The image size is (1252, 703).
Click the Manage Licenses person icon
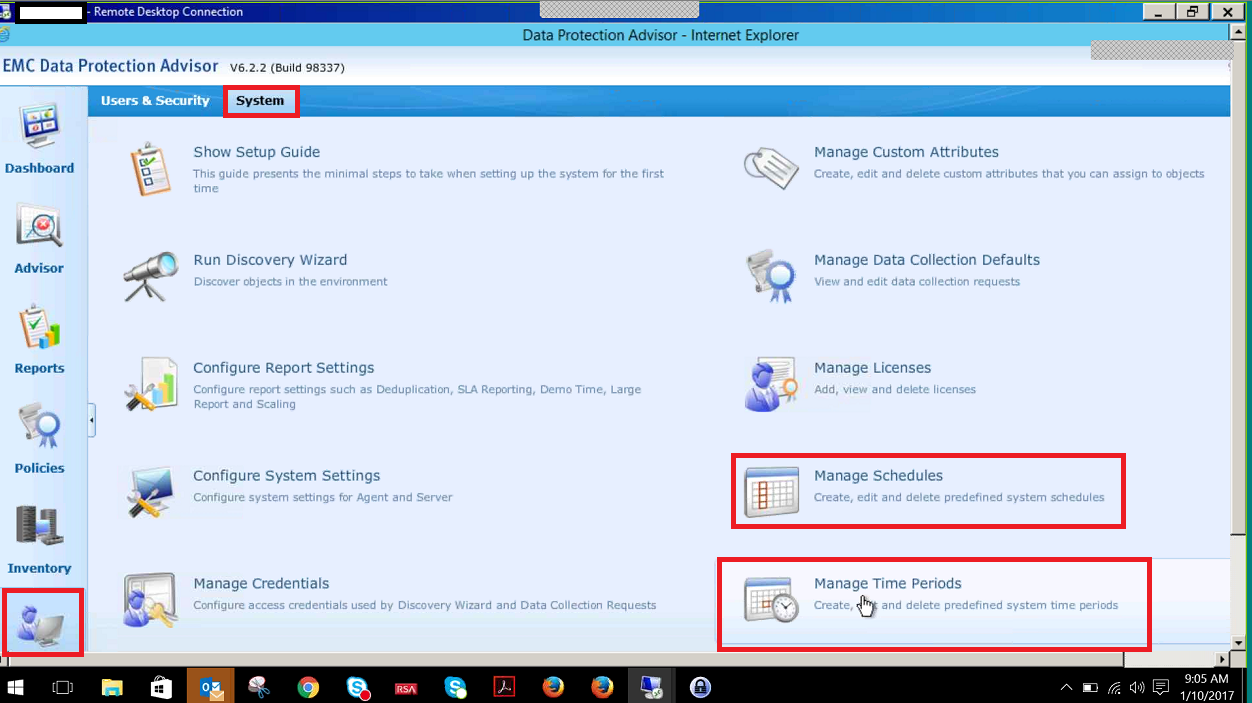[x=771, y=384]
